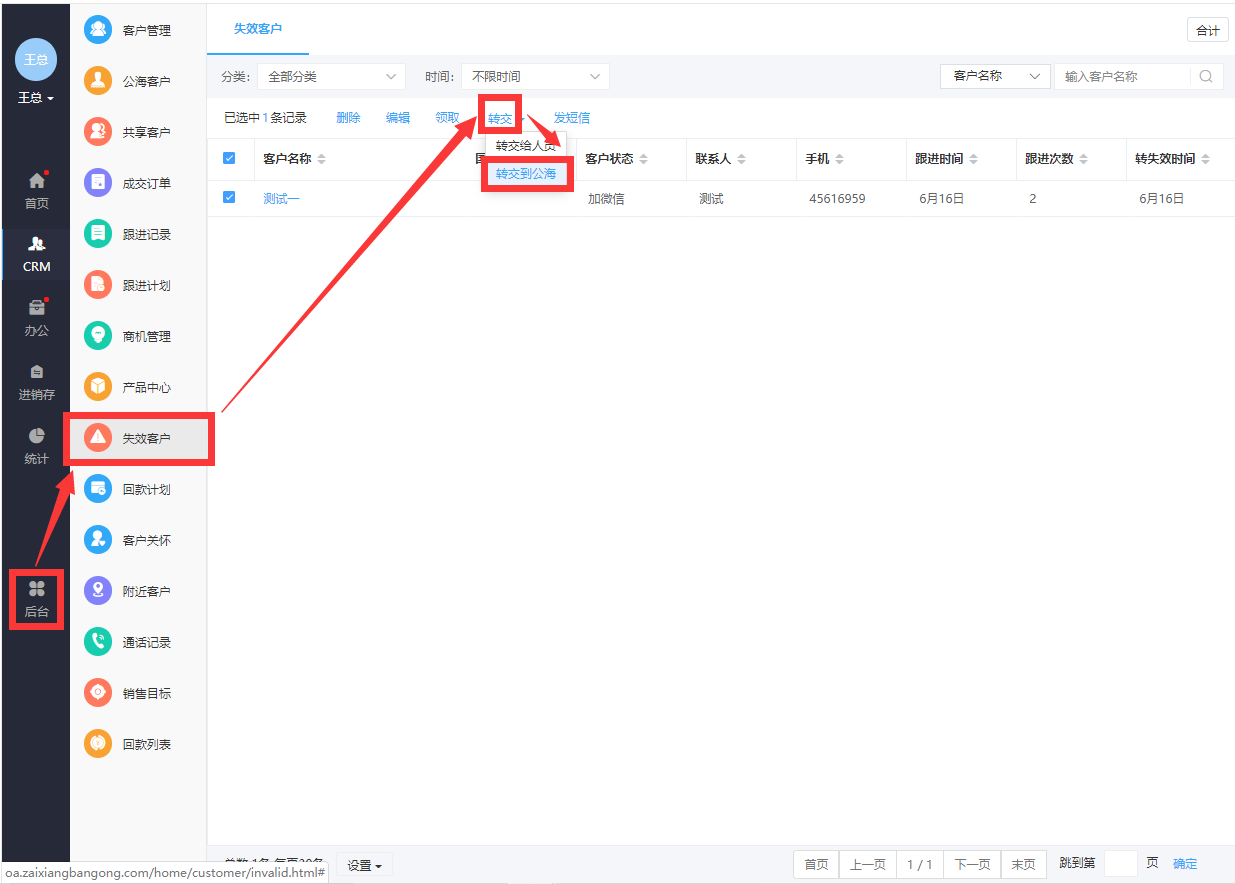The image size is (1235, 884).
Task: Switch to the CRM module icon
Action: click(x=37, y=243)
